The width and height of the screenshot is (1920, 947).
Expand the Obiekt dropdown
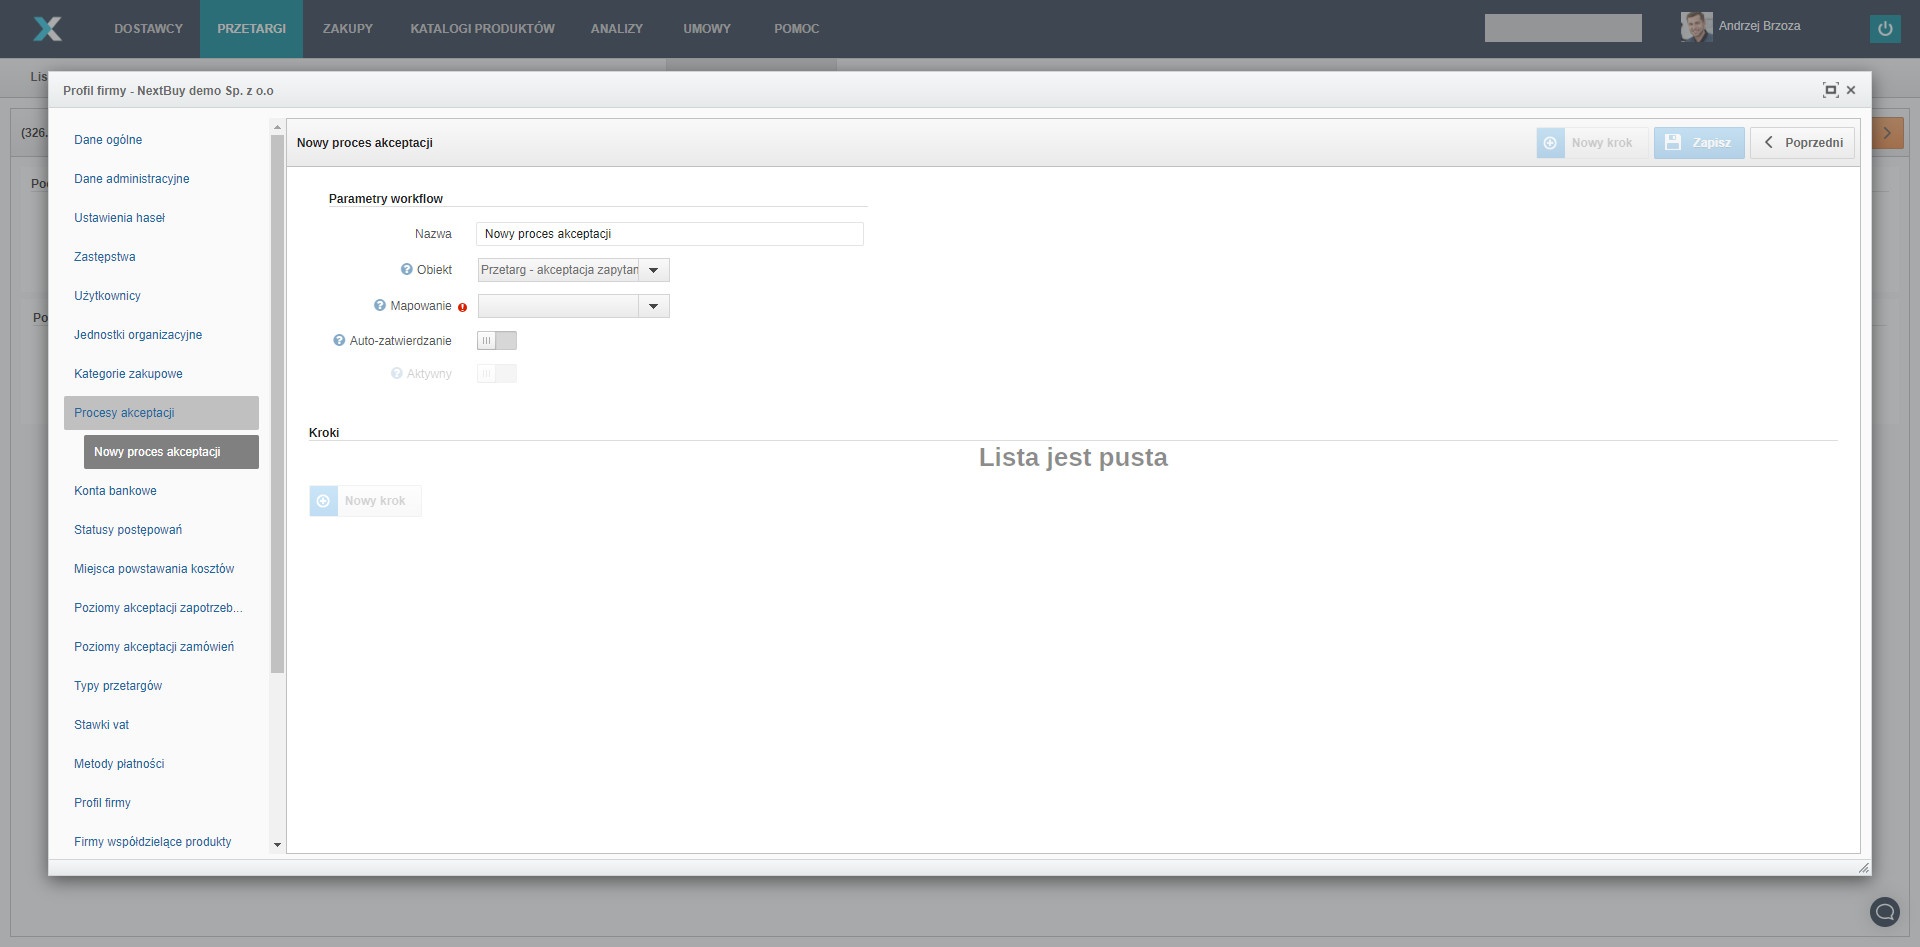pos(654,270)
